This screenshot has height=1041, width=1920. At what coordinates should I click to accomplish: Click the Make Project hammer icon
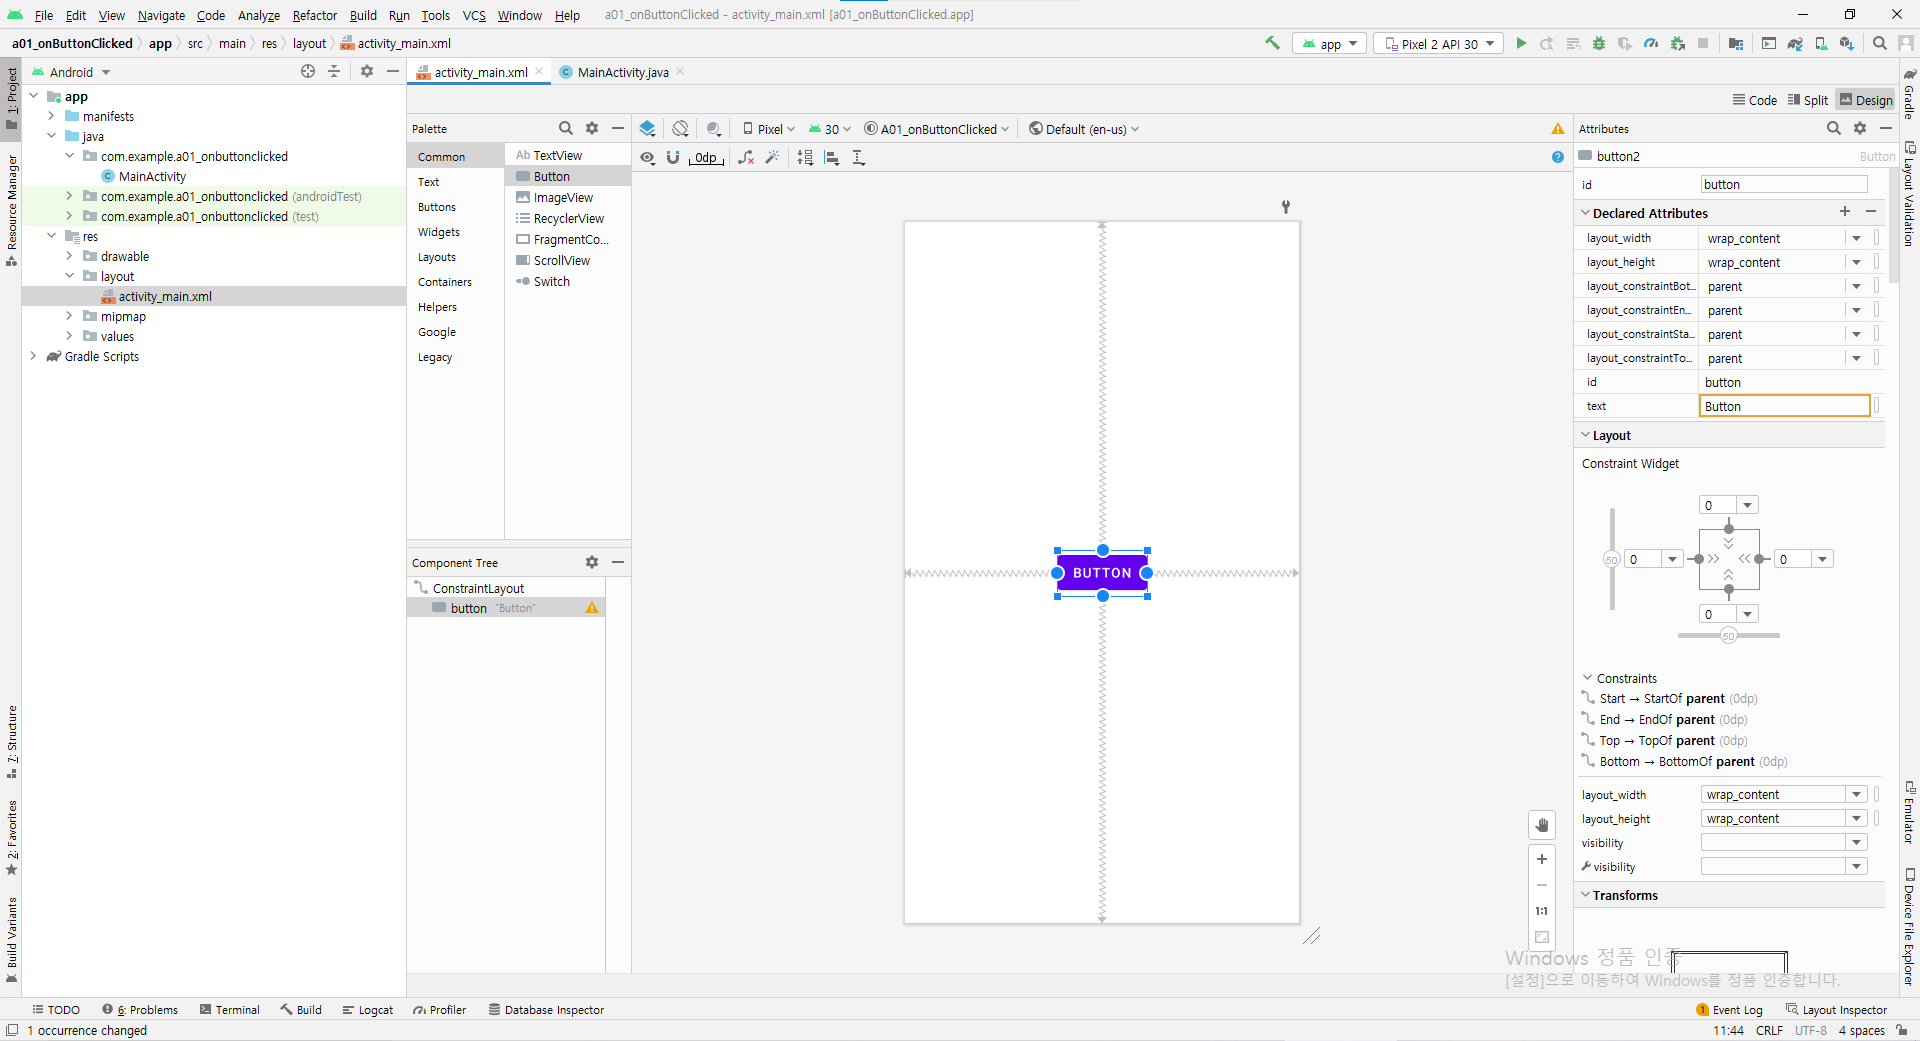(1272, 43)
